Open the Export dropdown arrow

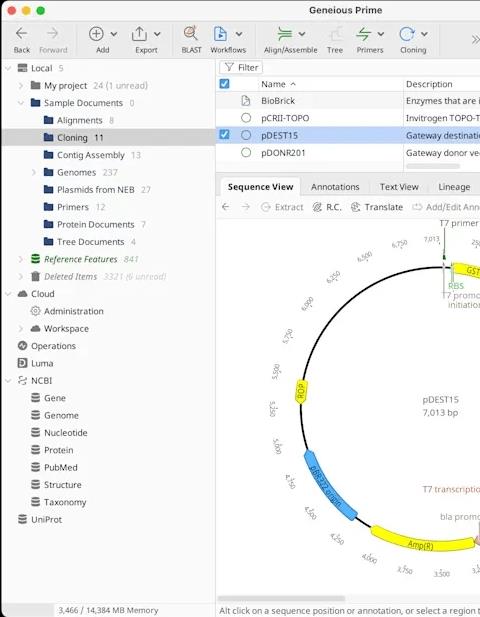pos(157,34)
